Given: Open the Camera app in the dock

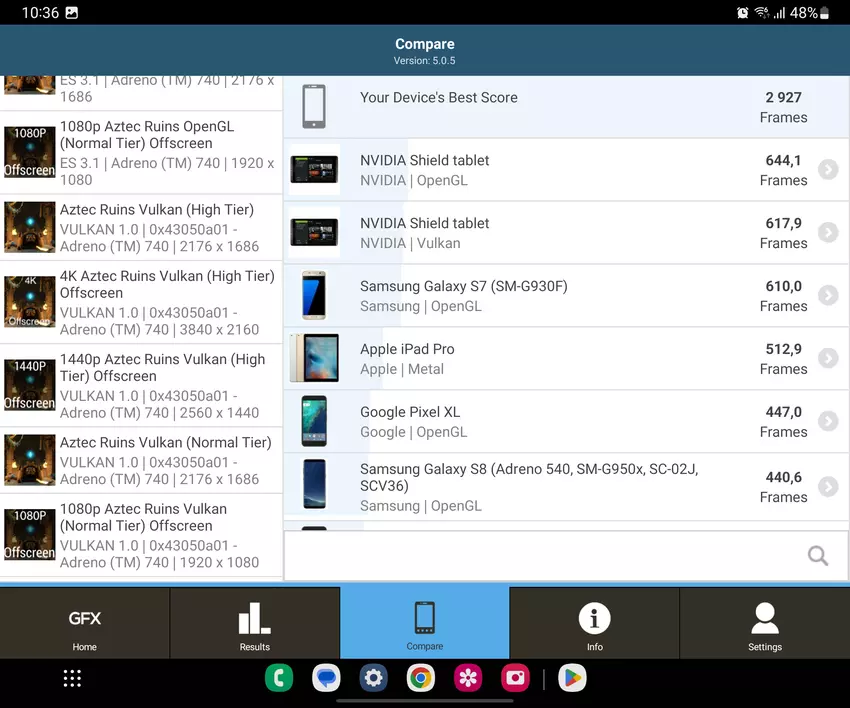Looking at the screenshot, I should click(x=515, y=678).
